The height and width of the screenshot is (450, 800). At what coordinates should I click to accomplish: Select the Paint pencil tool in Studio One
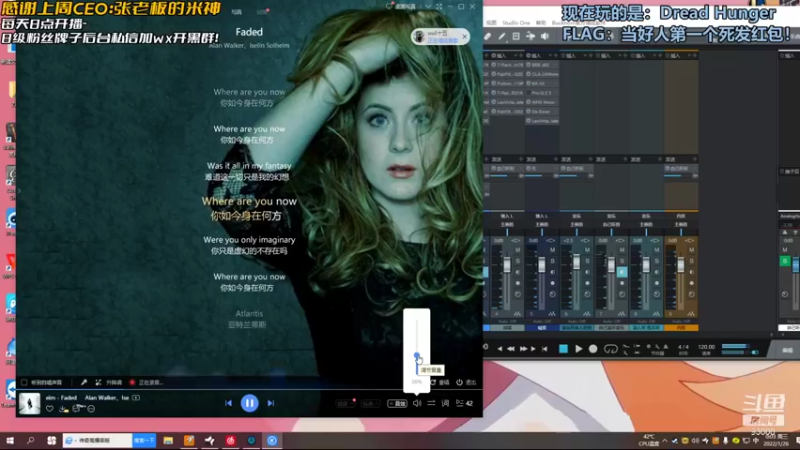tap(502, 36)
